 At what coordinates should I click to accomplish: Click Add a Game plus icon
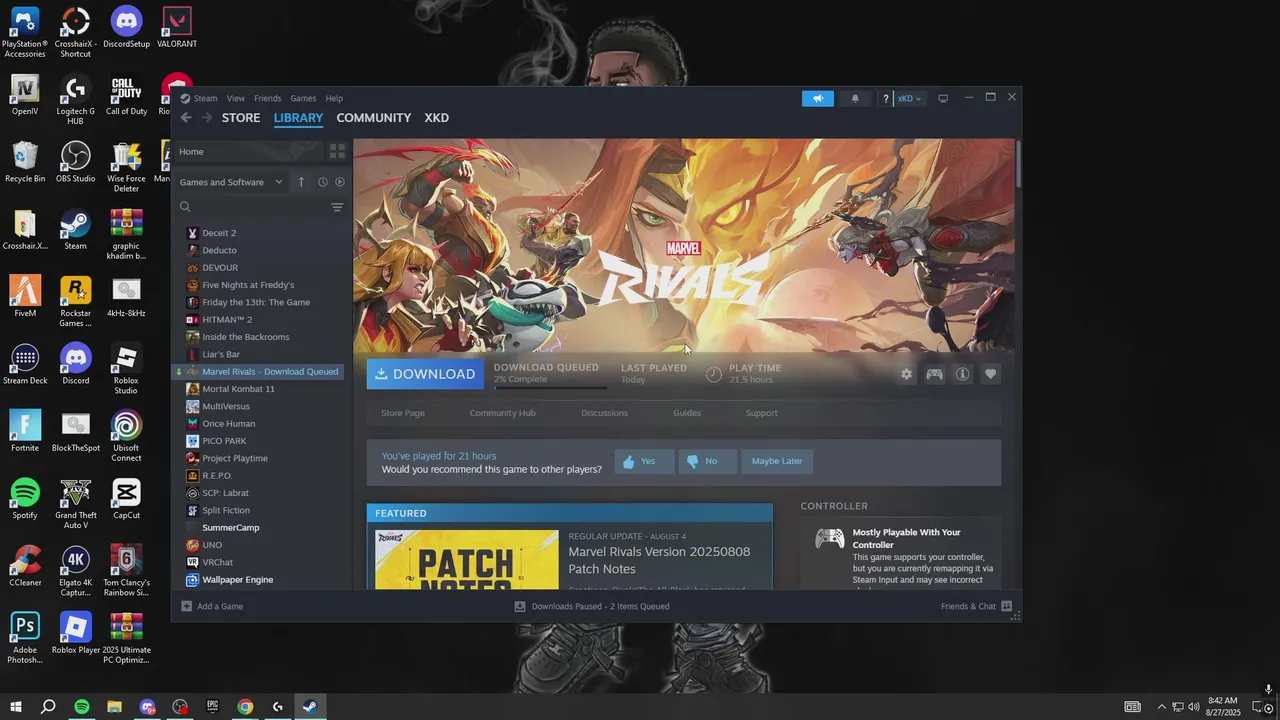[x=186, y=606]
